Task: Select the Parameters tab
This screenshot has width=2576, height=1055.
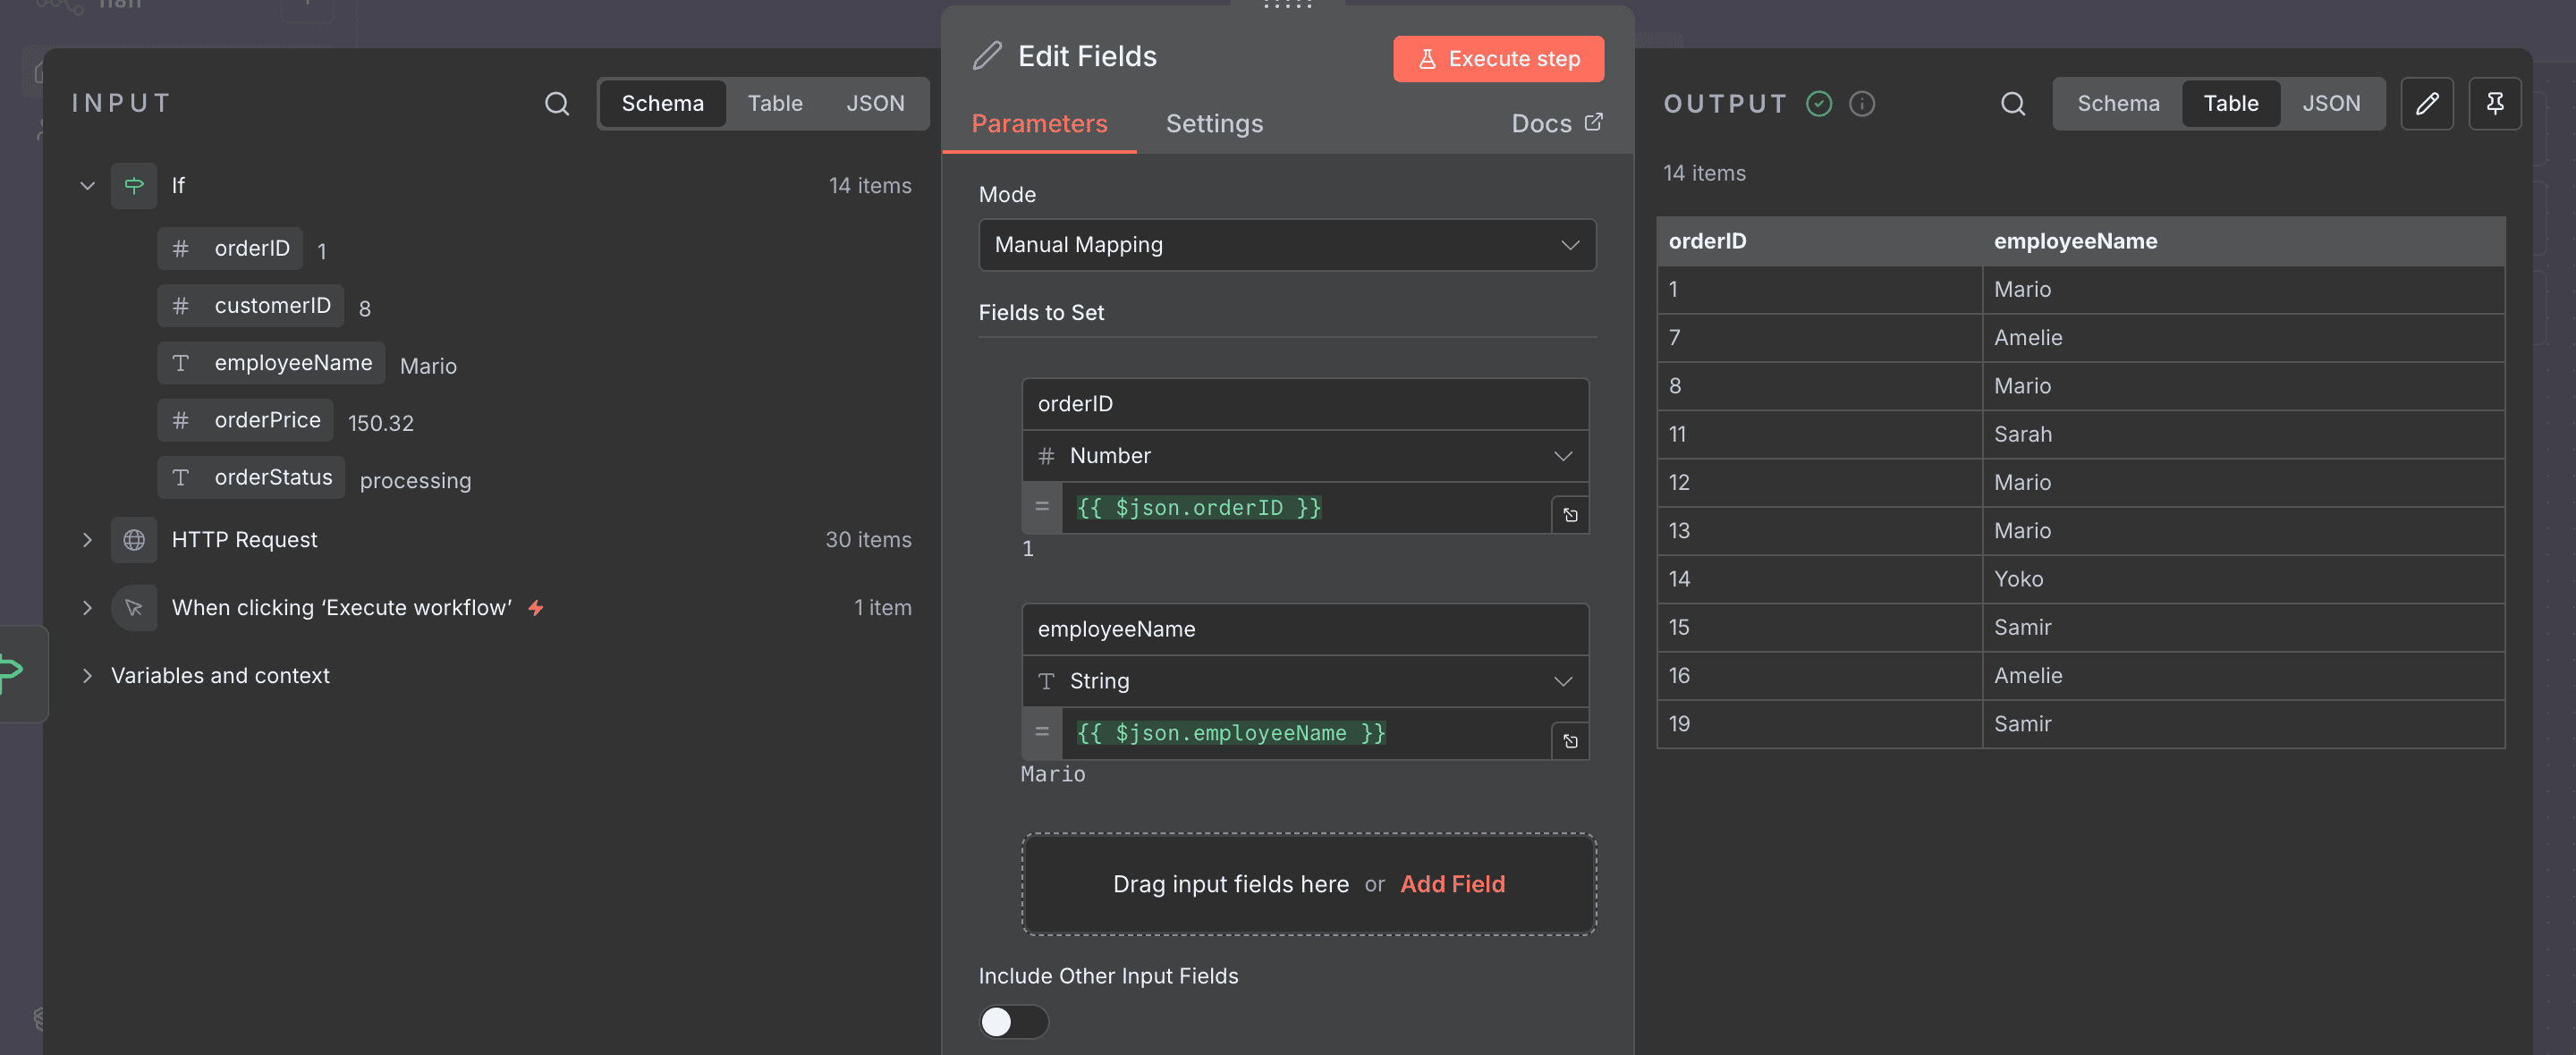Action: pyautogui.click(x=1039, y=123)
